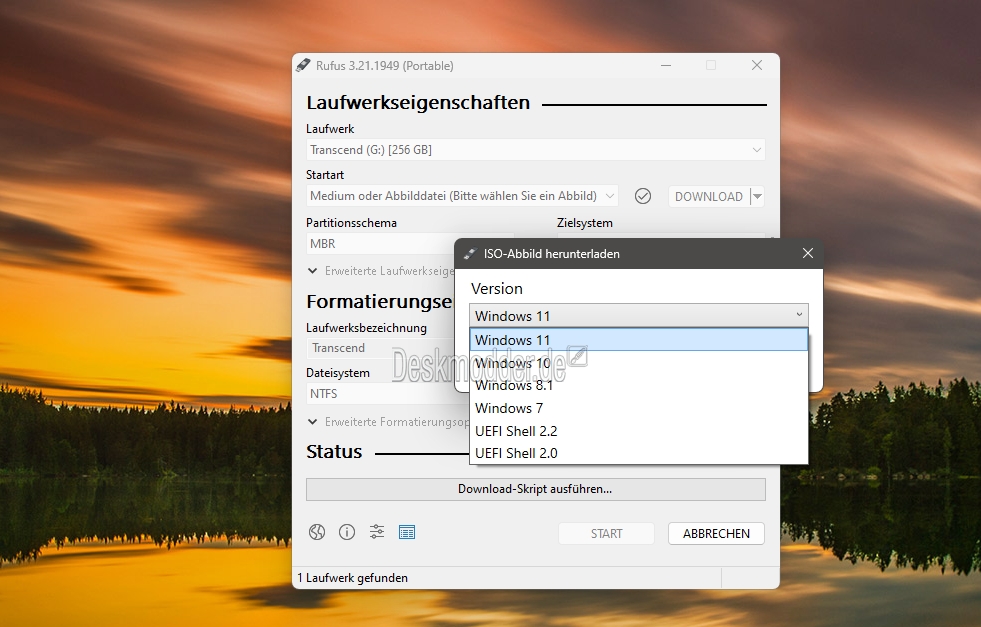Image resolution: width=981 pixels, height=627 pixels.
Task: Click the '1 Laufwerk gefunden' status text
Action: 352,578
